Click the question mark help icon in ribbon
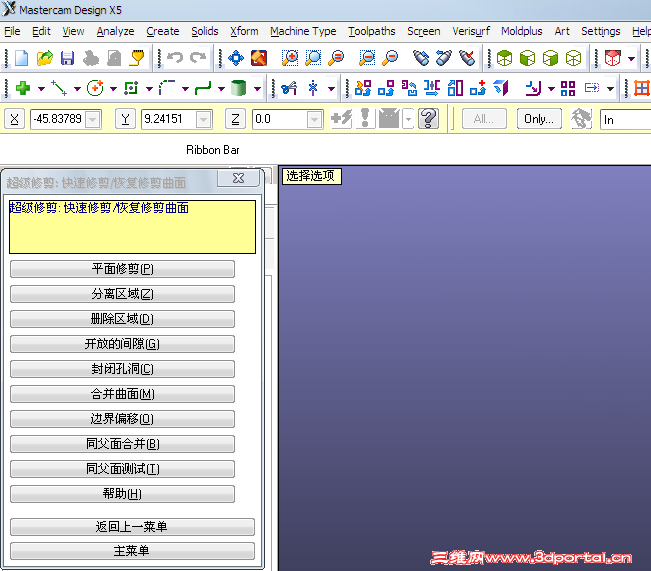The width and height of the screenshot is (651, 571). click(x=428, y=119)
